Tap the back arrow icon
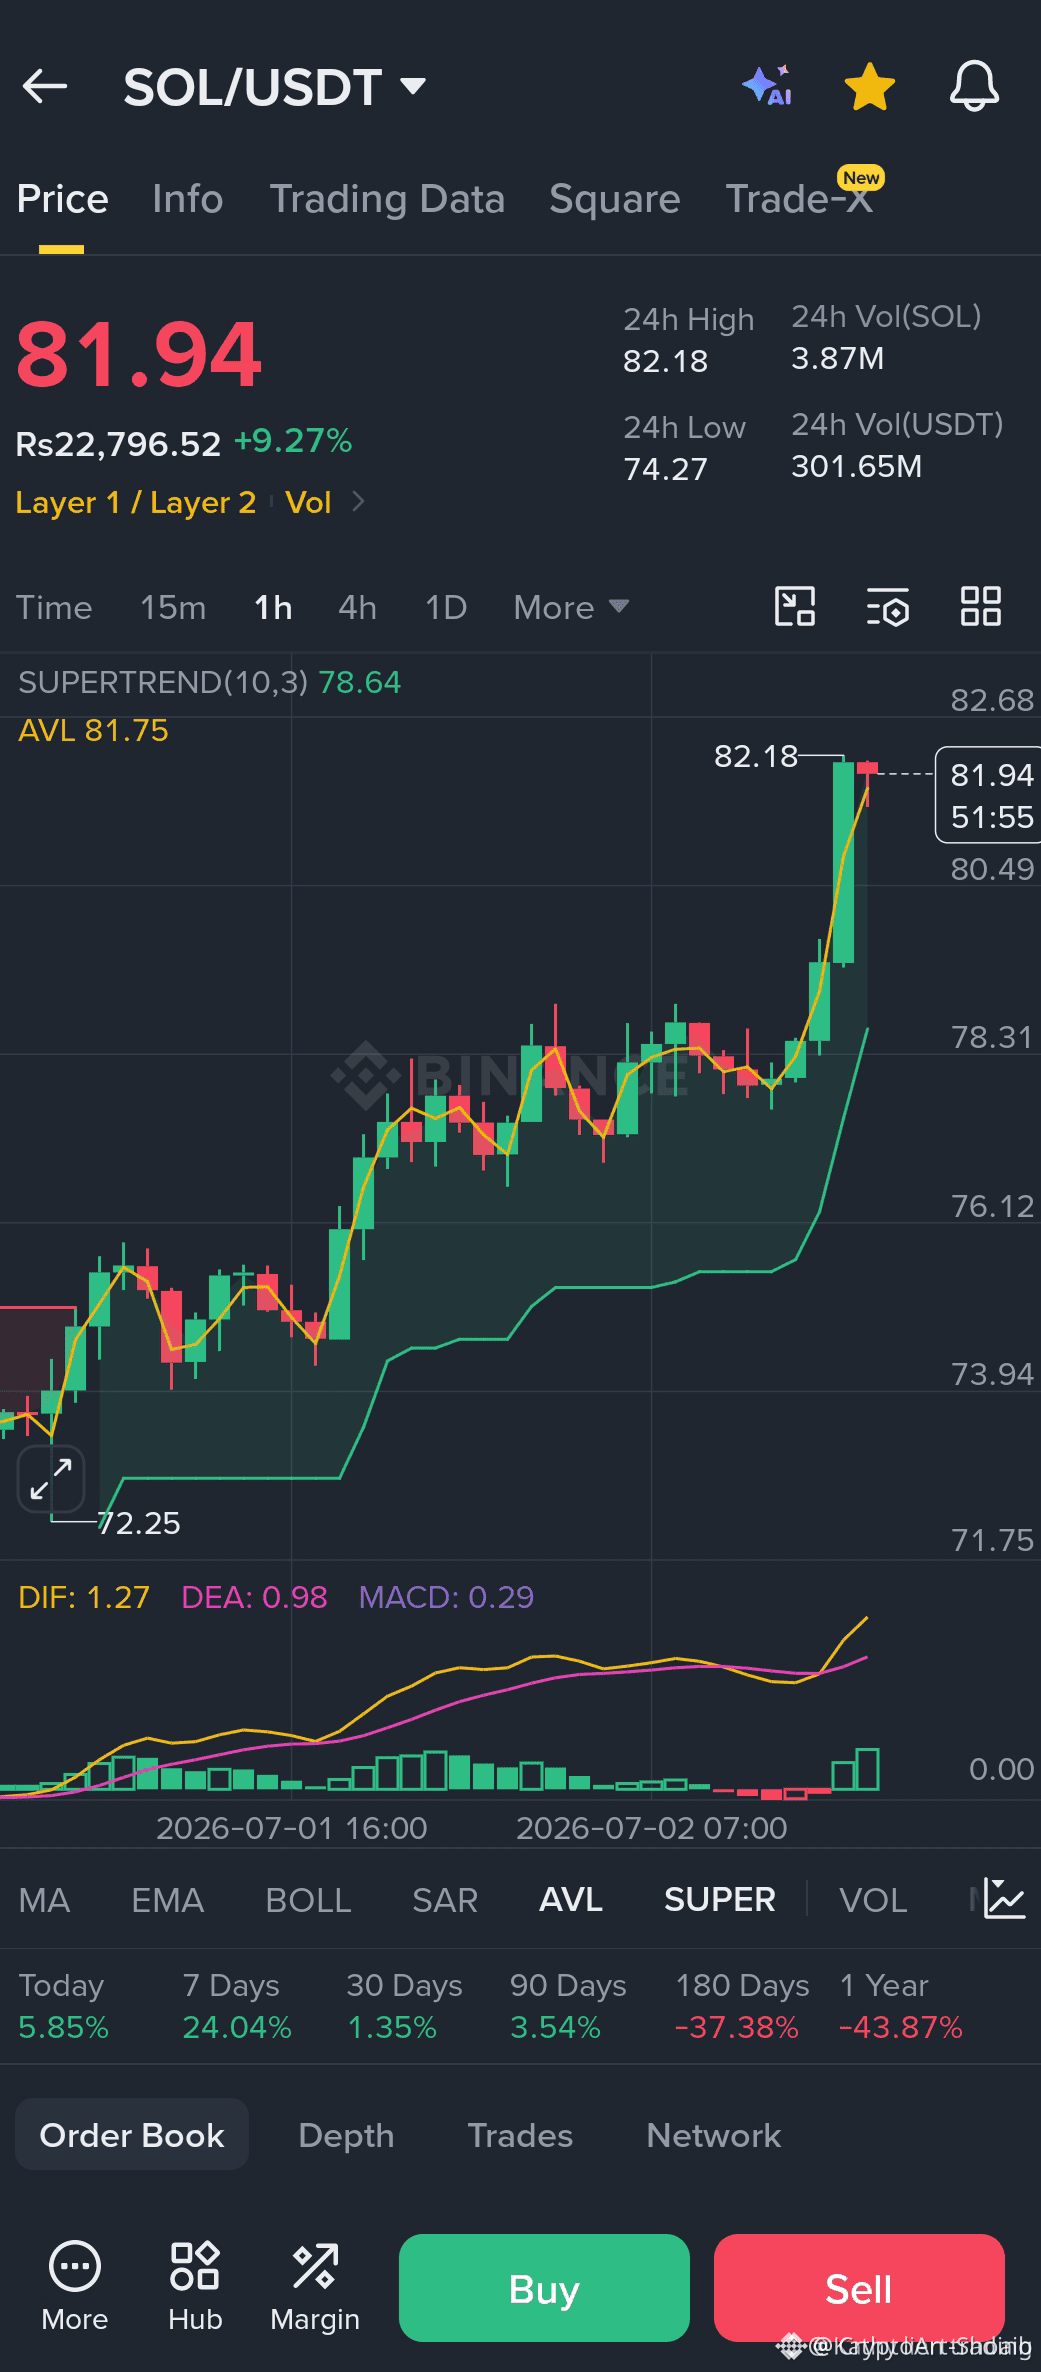 [x=45, y=87]
